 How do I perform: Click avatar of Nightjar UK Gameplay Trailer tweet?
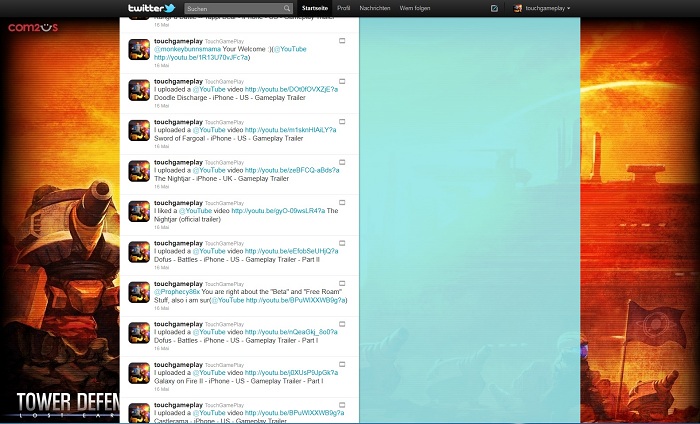(139, 171)
